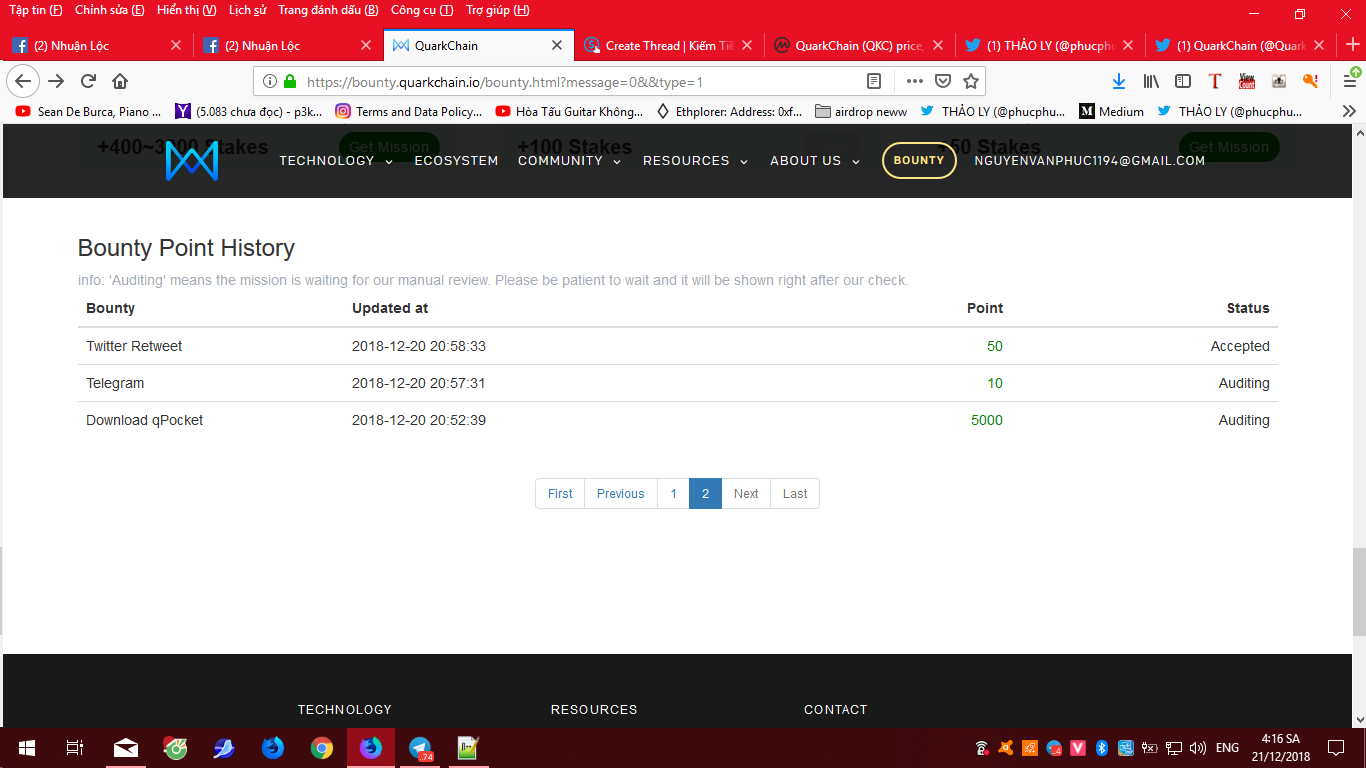Click the View Count extension icon
The width and height of the screenshot is (1366, 768).
pos(1247,81)
